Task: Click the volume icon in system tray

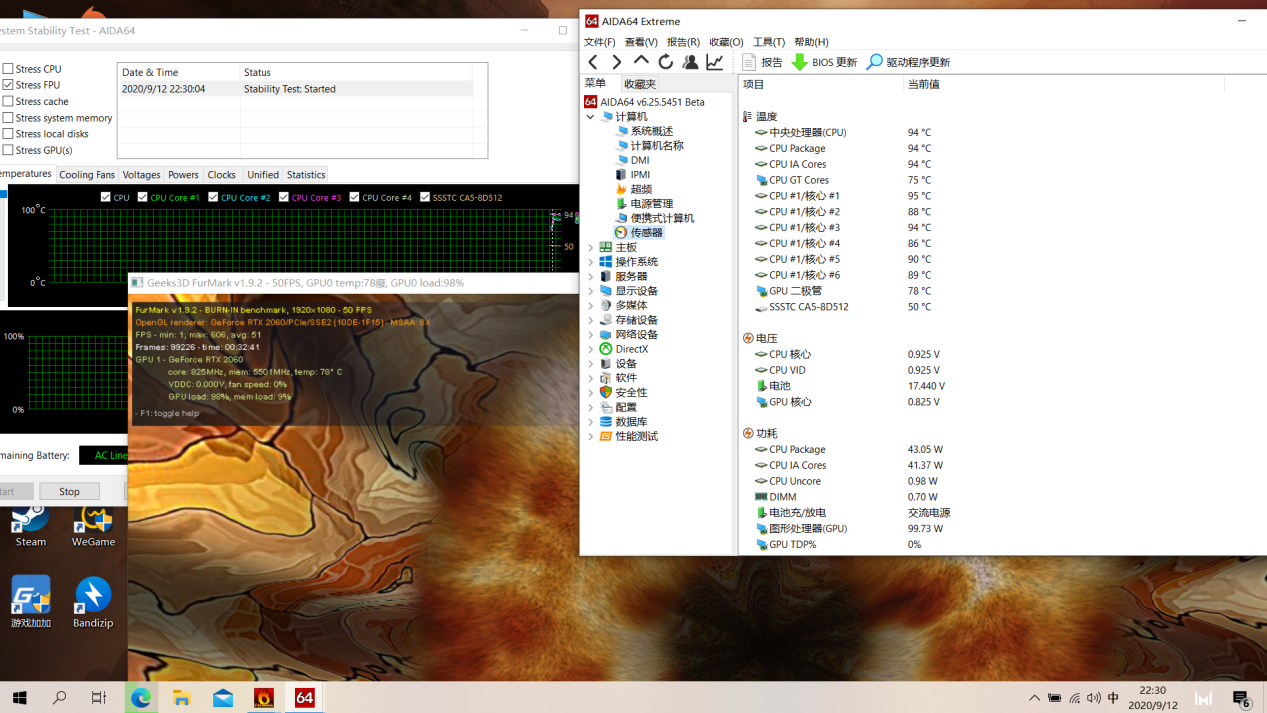Action: click(x=1094, y=698)
